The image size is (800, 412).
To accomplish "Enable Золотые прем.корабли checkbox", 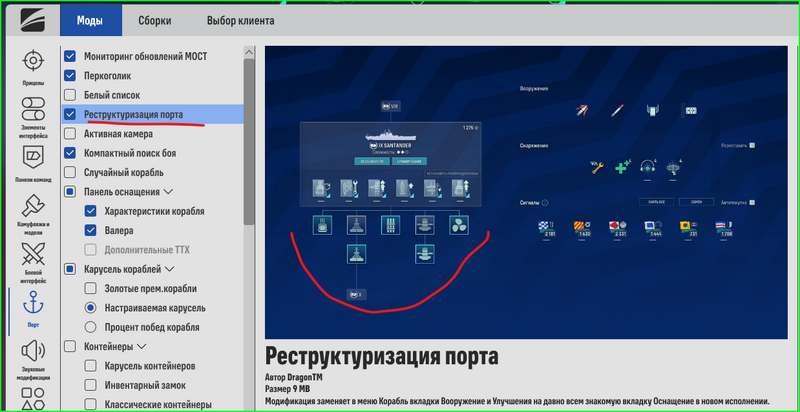I will coord(90,289).
